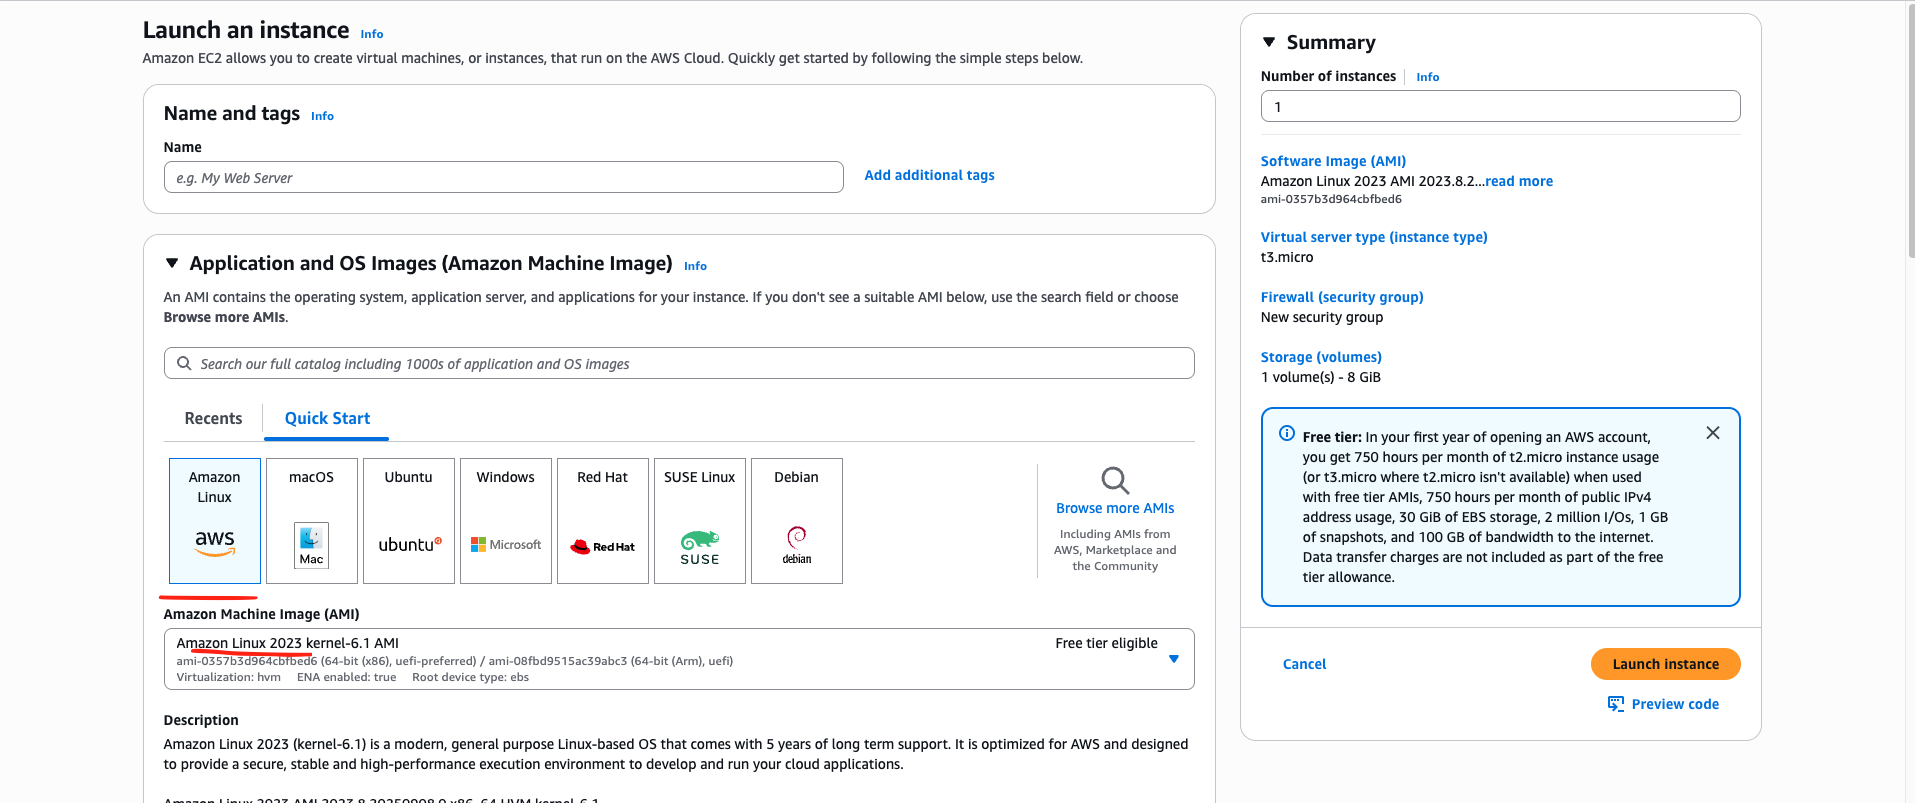The width and height of the screenshot is (1915, 803).
Task: Focus the AMI catalog search field
Action: pos(679,363)
